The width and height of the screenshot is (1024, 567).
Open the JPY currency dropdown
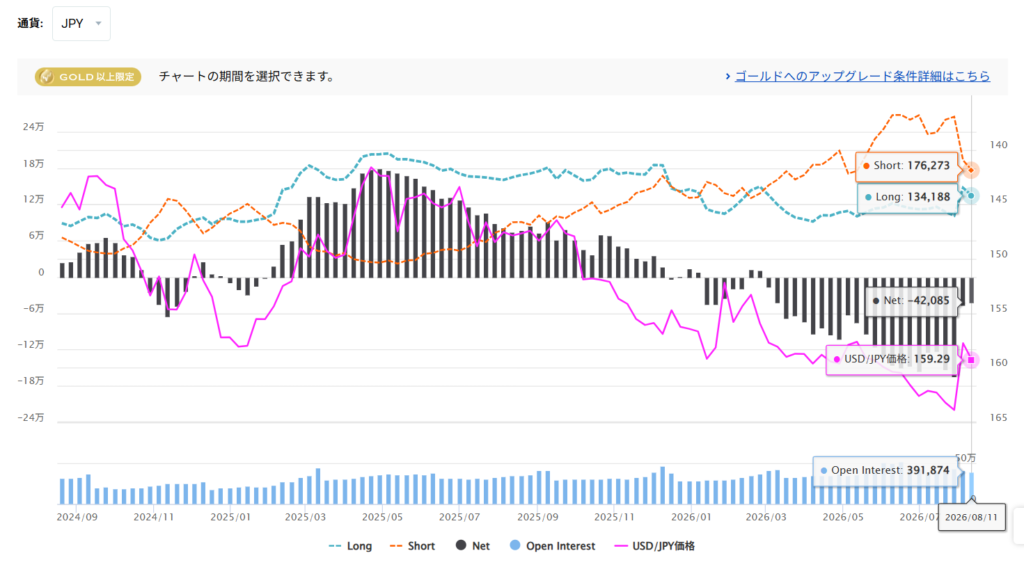[x=81, y=24]
